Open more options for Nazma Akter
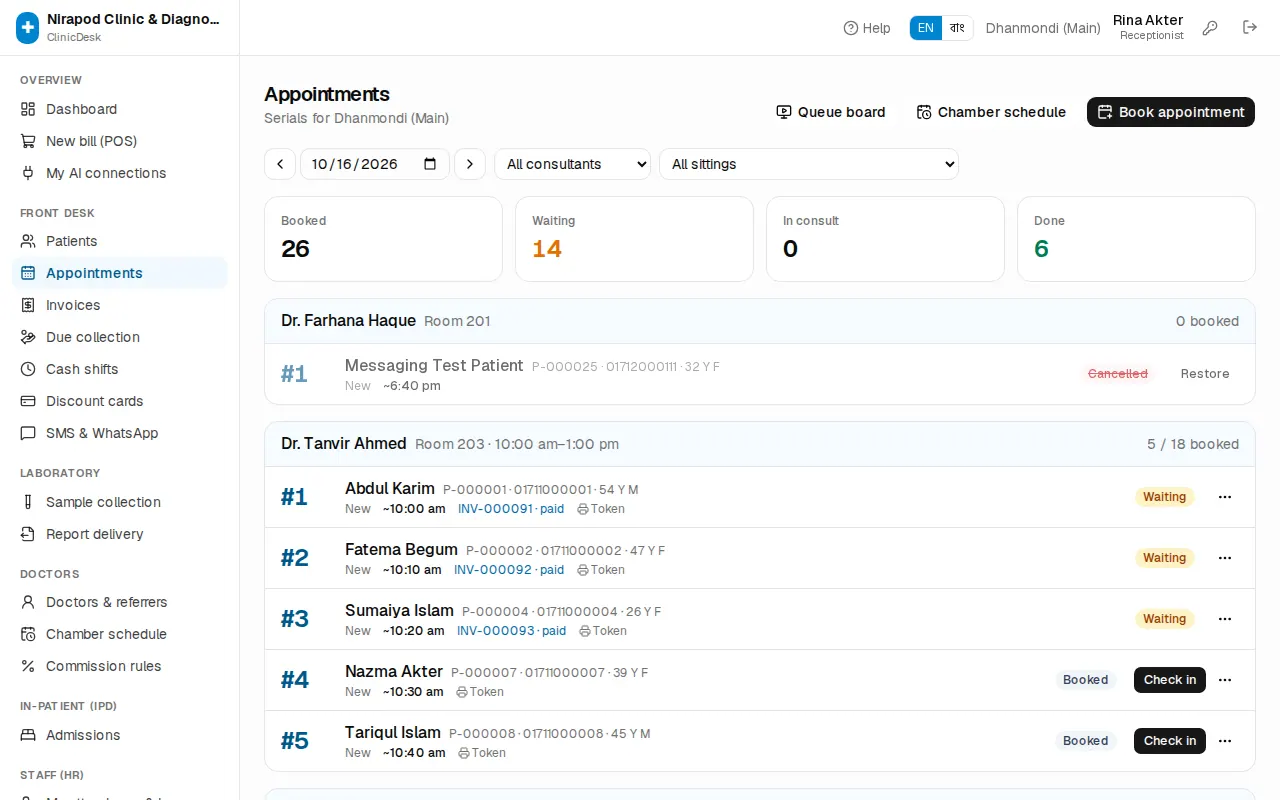Image resolution: width=1280 pixels, height=800 pixels. point(1225,680)
